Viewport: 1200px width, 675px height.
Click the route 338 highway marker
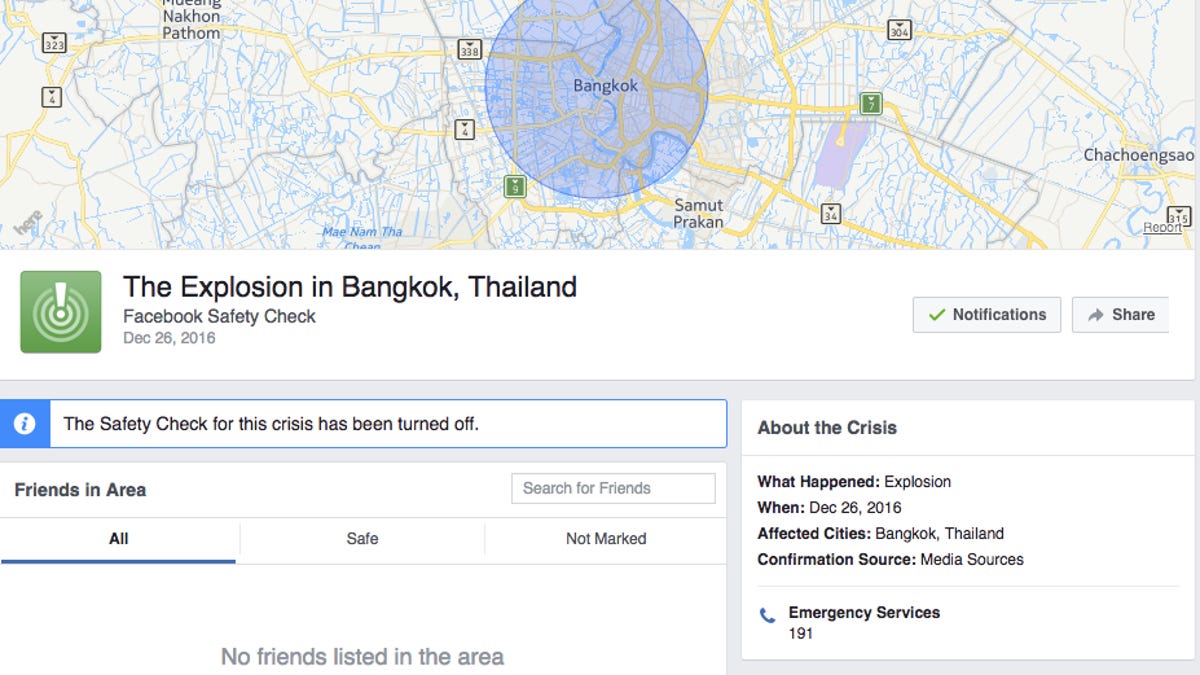tap(469, 49)
